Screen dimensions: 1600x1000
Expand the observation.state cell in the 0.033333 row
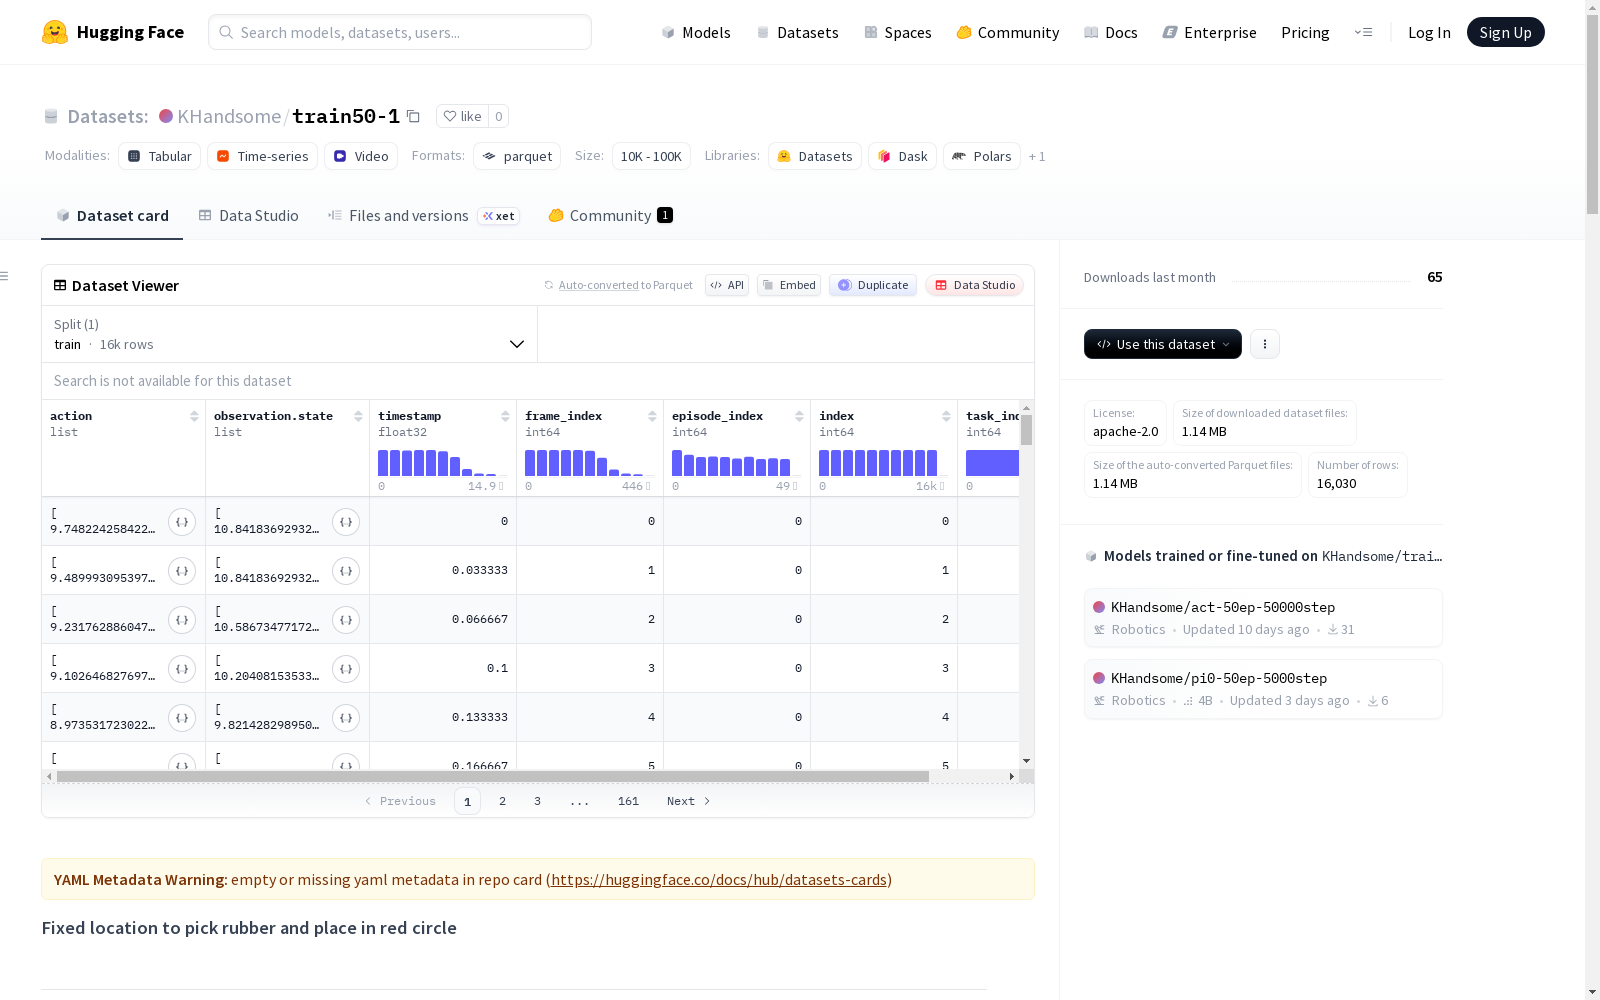(346, 571)
